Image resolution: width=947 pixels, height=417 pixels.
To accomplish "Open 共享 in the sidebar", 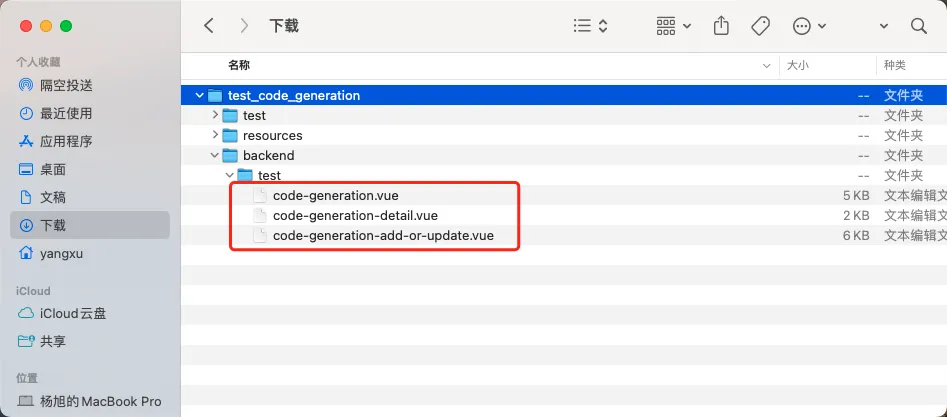I will [x=53, y=341].
